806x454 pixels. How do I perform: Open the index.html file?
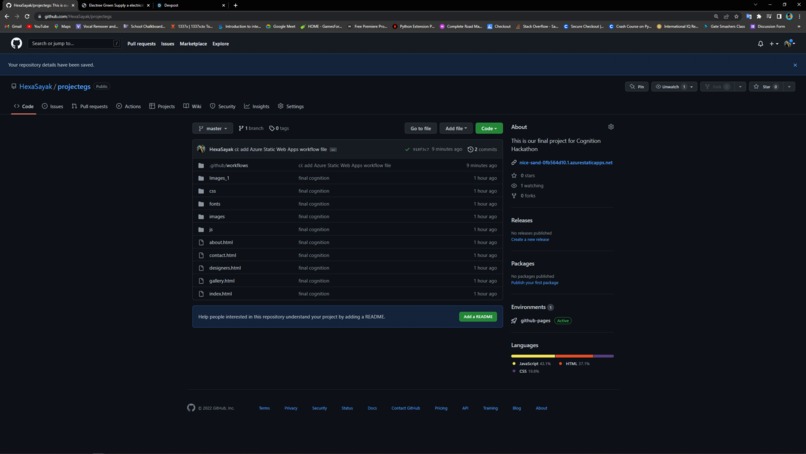tap(221, 294)
